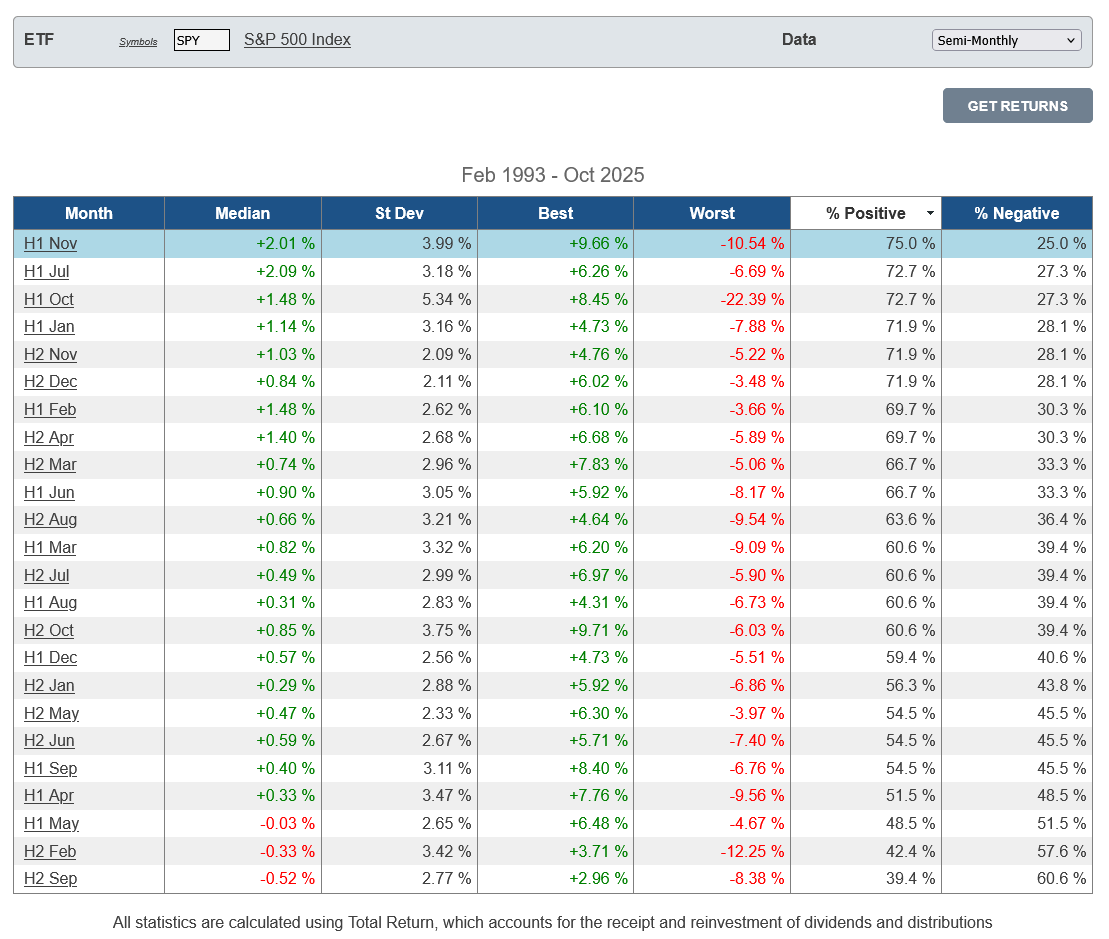The width and height of the screenshot is (1109, 939).
Task: Sort table by St Dev column
Action: pos(399,213)
